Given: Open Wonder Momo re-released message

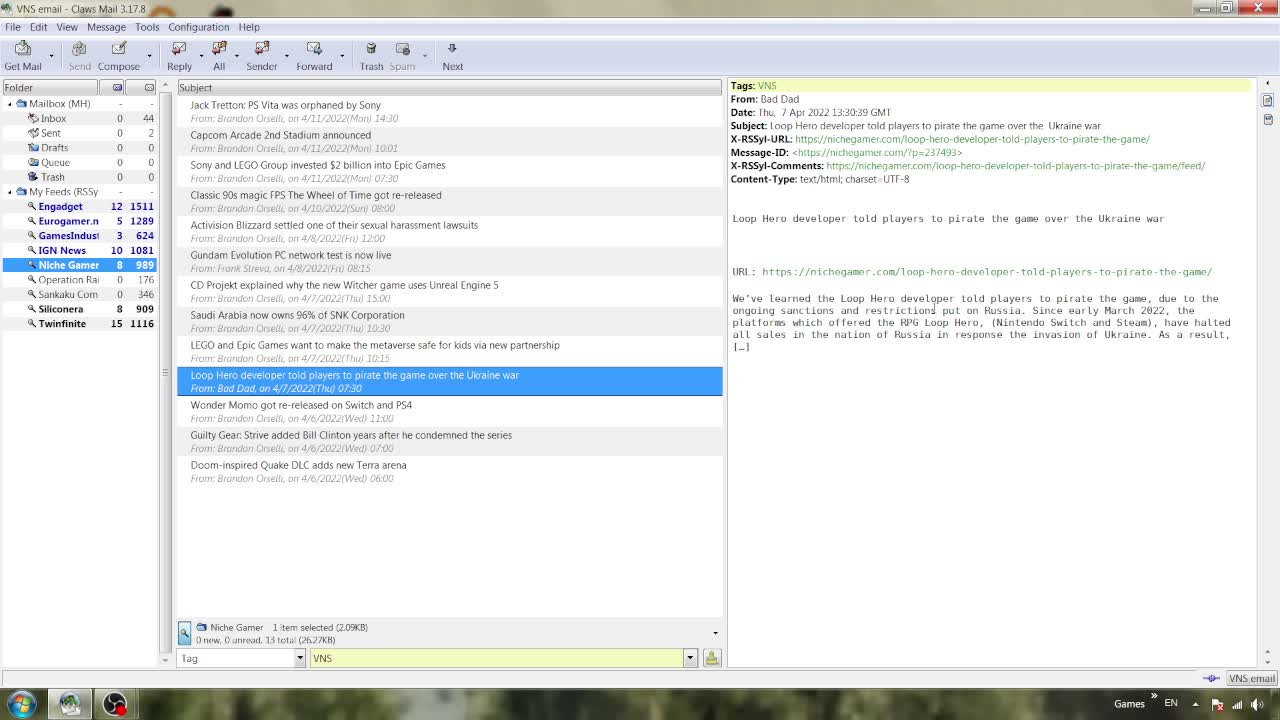Looking at the screenshot, I should [449, 411].
